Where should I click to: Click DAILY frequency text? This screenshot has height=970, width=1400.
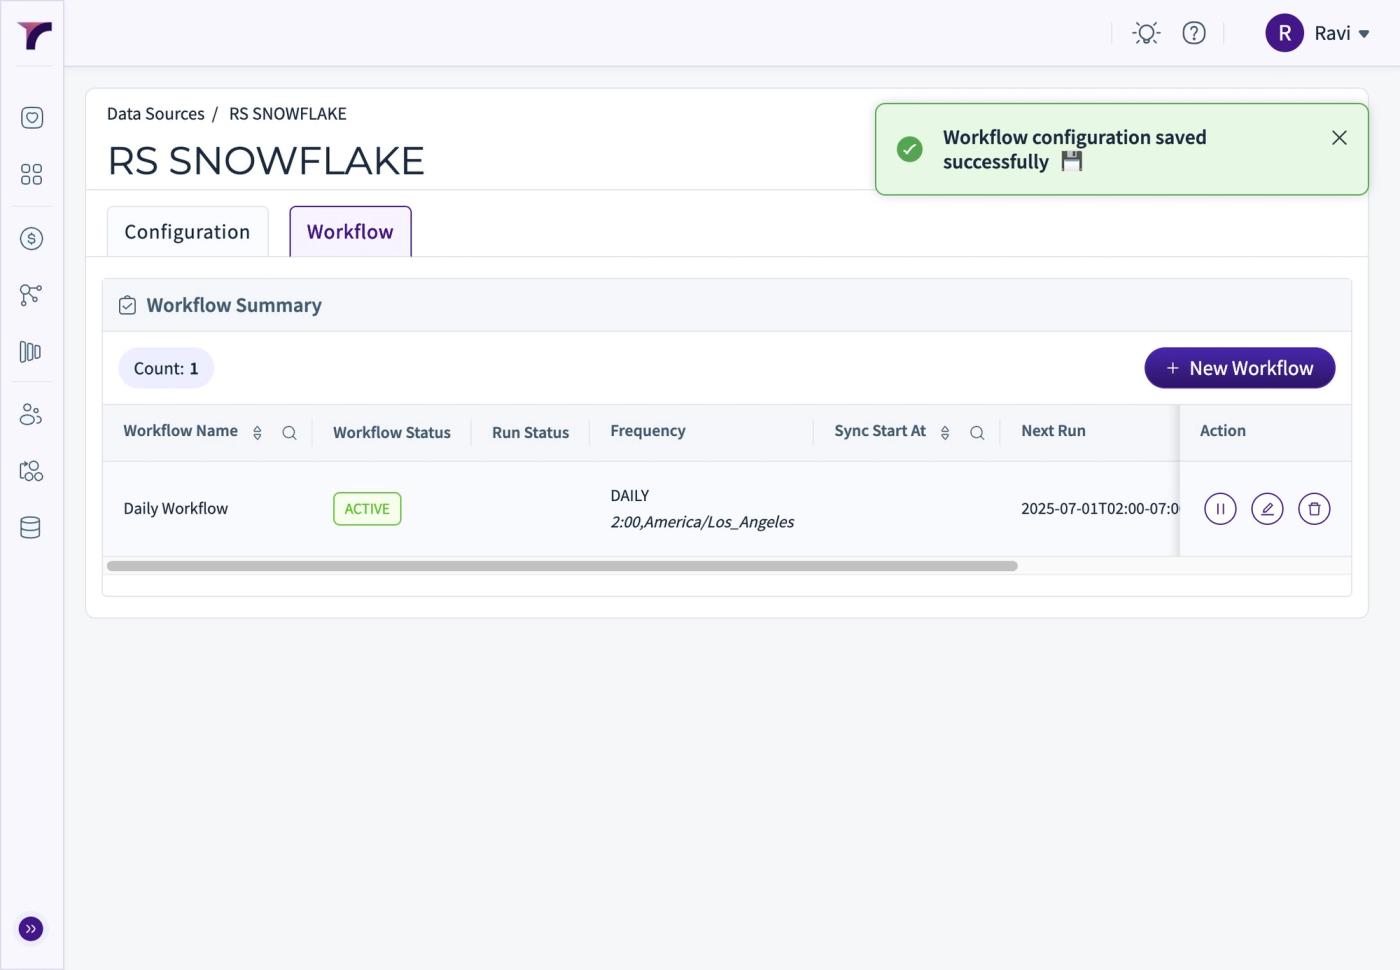[630, 495]
